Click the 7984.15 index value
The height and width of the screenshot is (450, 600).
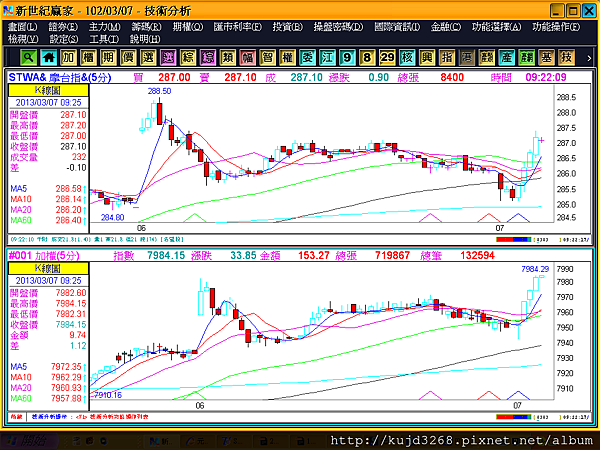tap(166, 255)
